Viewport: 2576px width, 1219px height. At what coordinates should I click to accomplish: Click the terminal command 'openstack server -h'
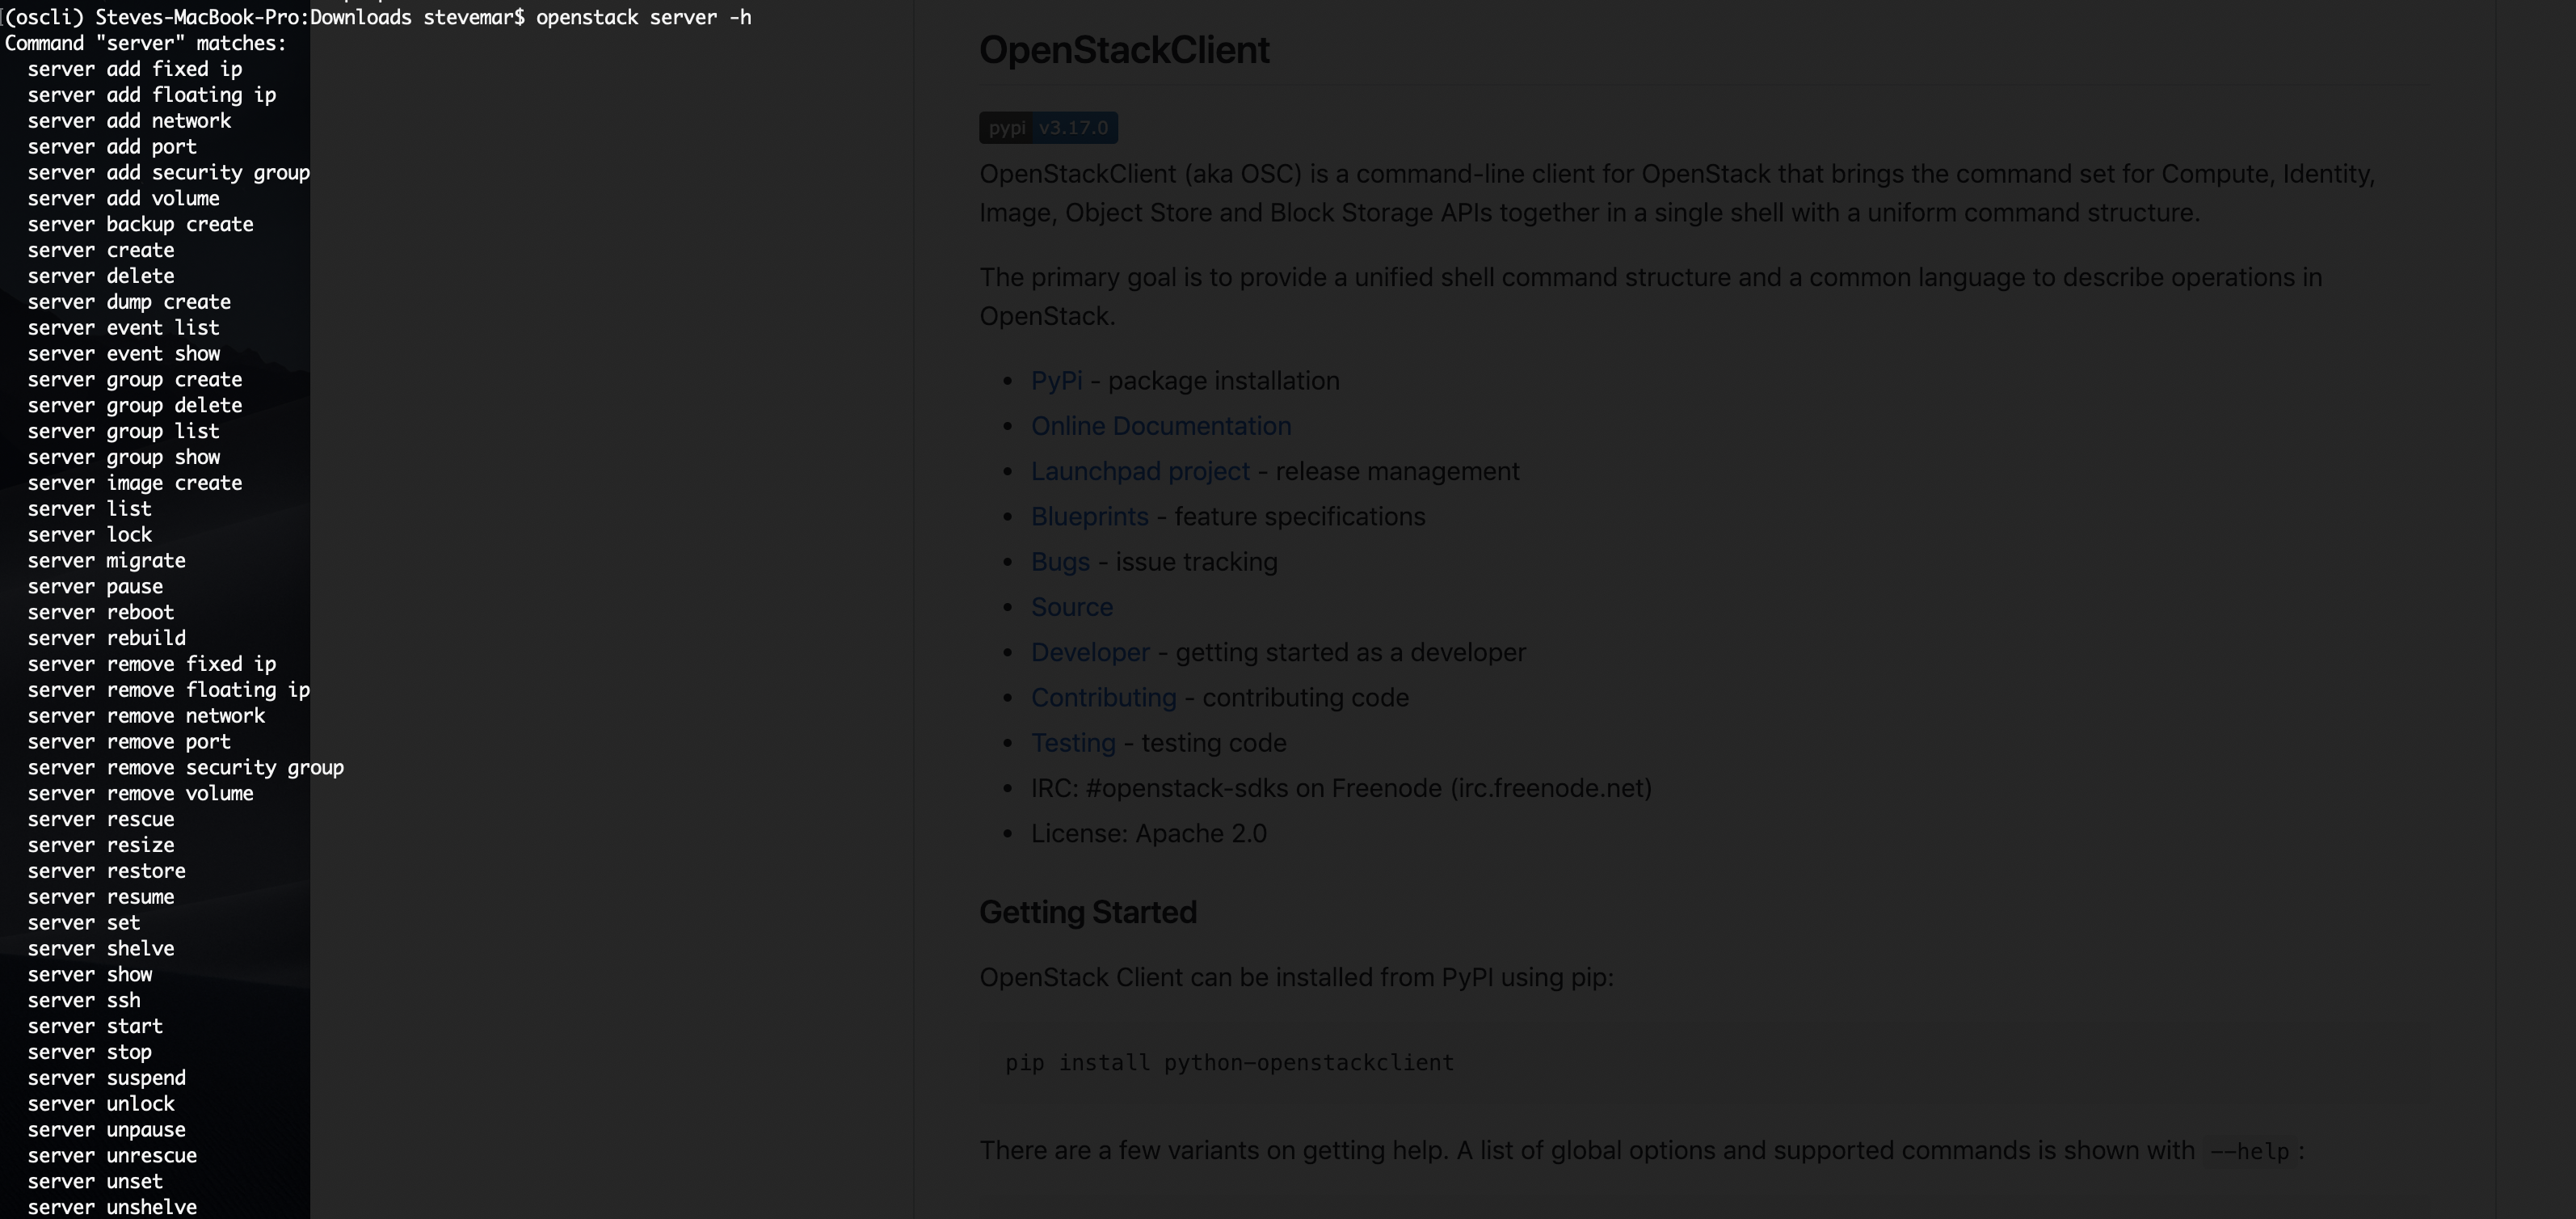coord(644,17)
